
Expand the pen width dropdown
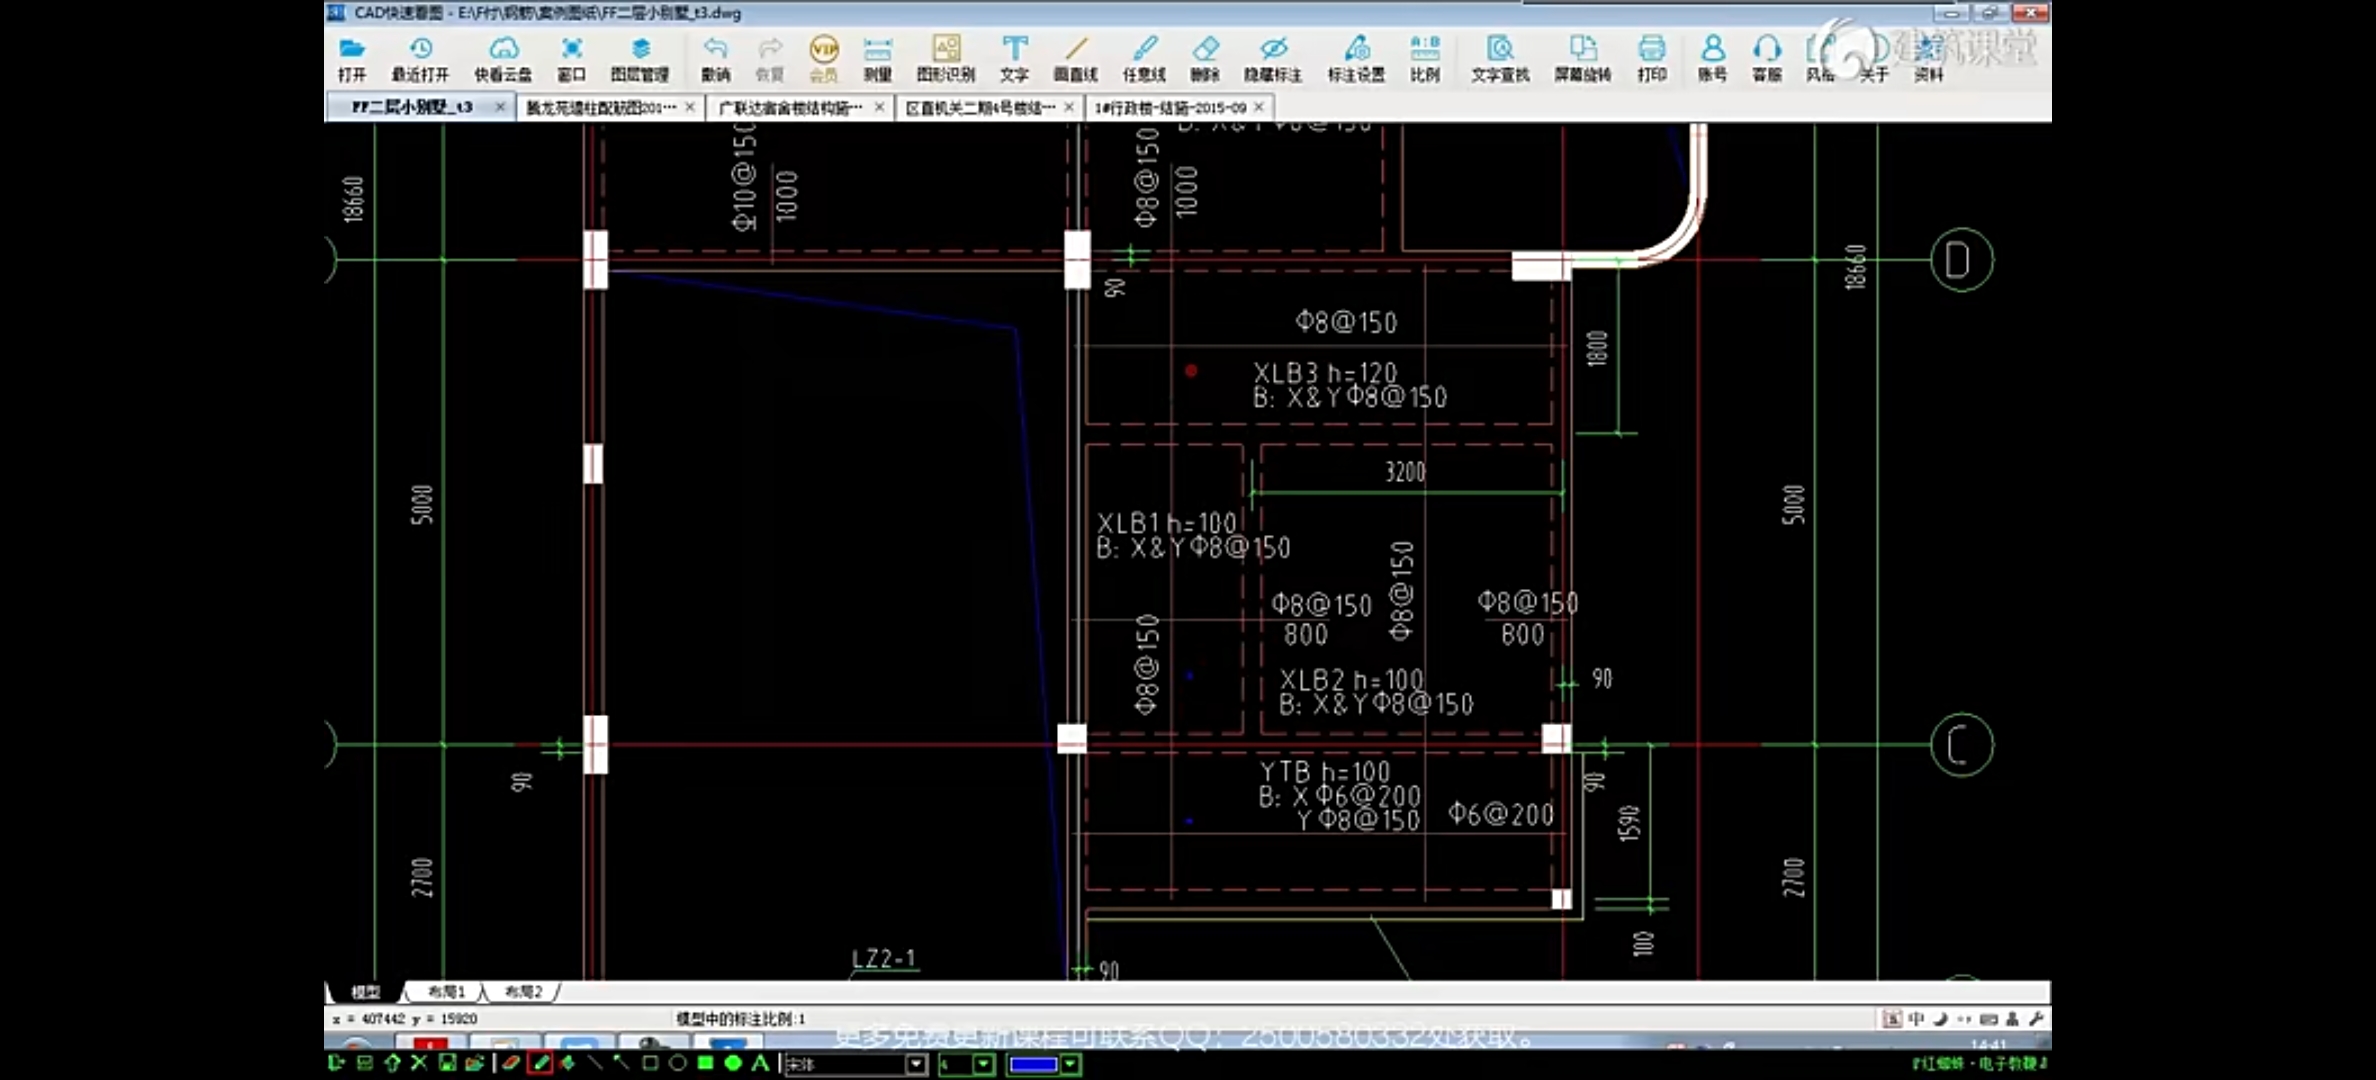click(984, 1064)
